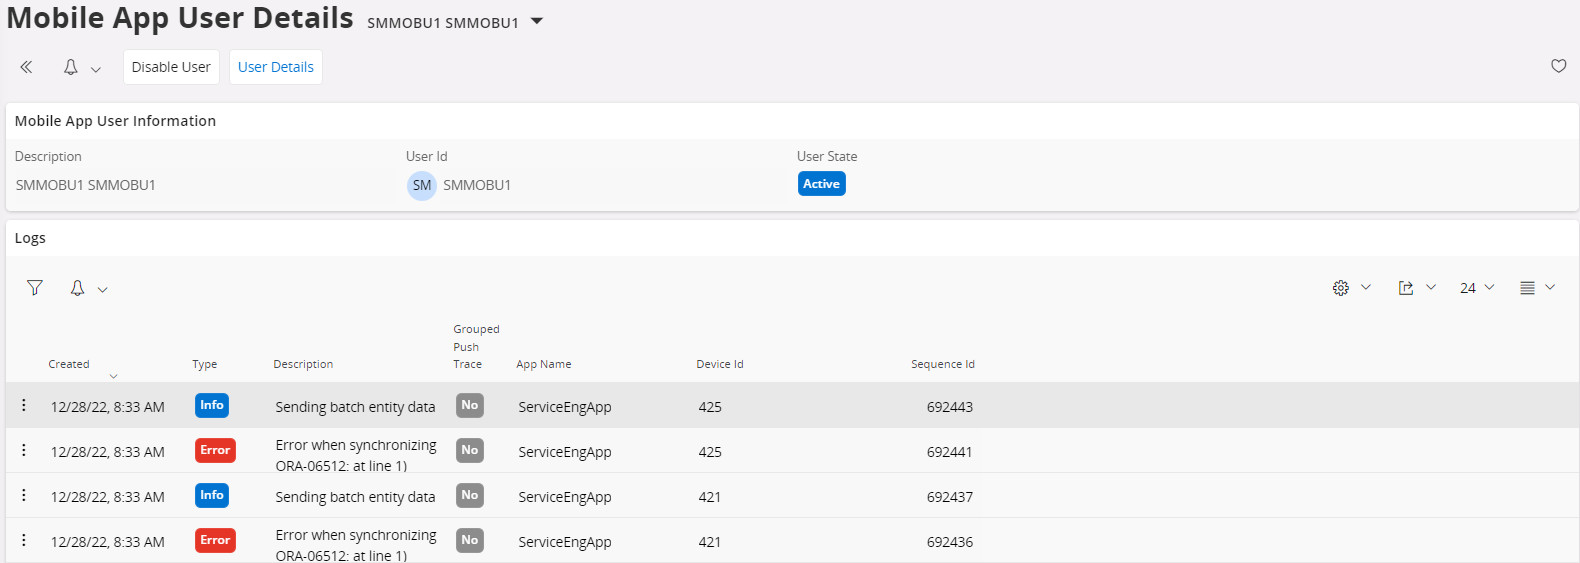Click the heart favorite icon
This screenshot has width=1580, height=563.
coord(1558,66)
